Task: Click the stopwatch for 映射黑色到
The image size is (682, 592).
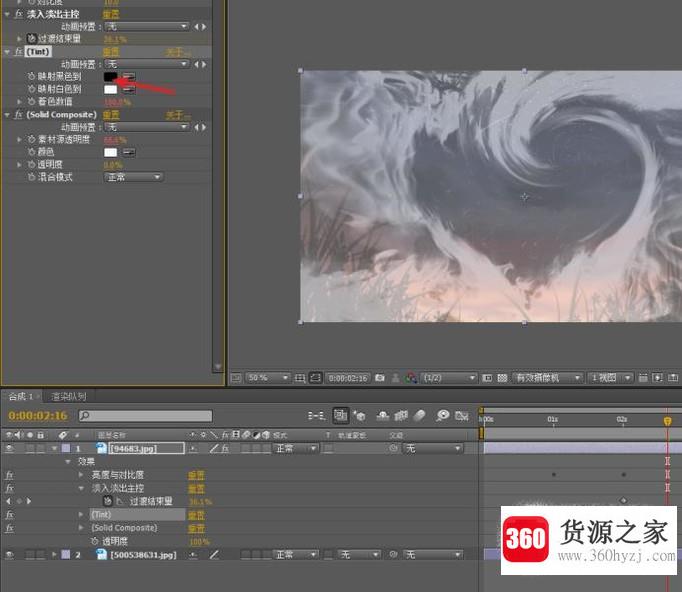Action: point(31,77)
